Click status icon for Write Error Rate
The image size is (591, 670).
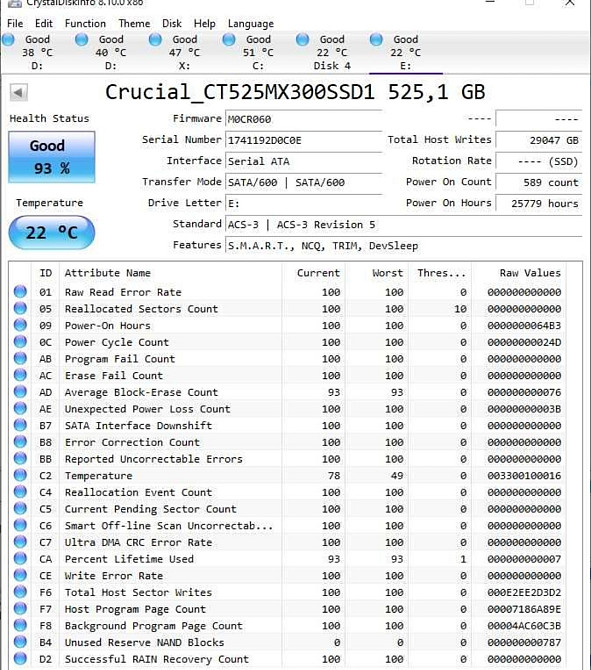point(20,575)
